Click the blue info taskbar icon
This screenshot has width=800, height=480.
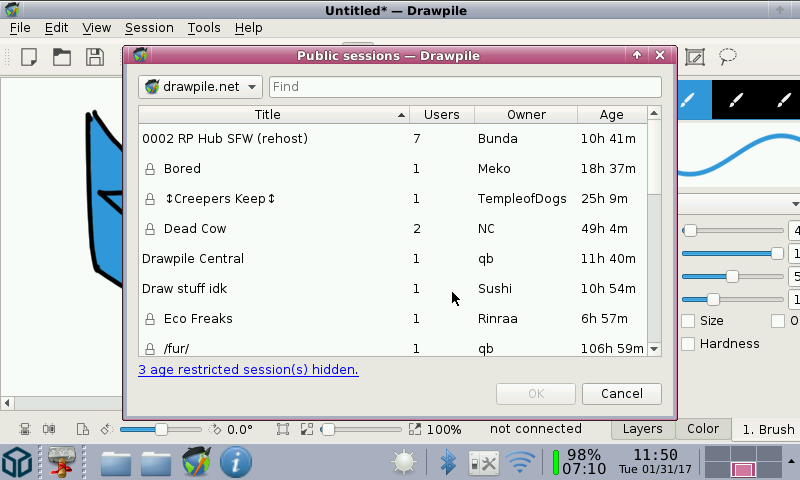coord(235,462)
